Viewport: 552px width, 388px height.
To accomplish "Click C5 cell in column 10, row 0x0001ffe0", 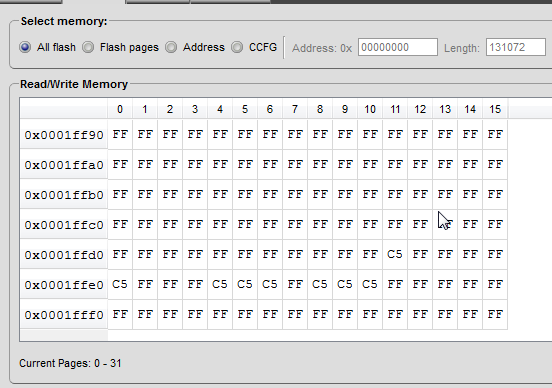I will [x=370, y=284].
